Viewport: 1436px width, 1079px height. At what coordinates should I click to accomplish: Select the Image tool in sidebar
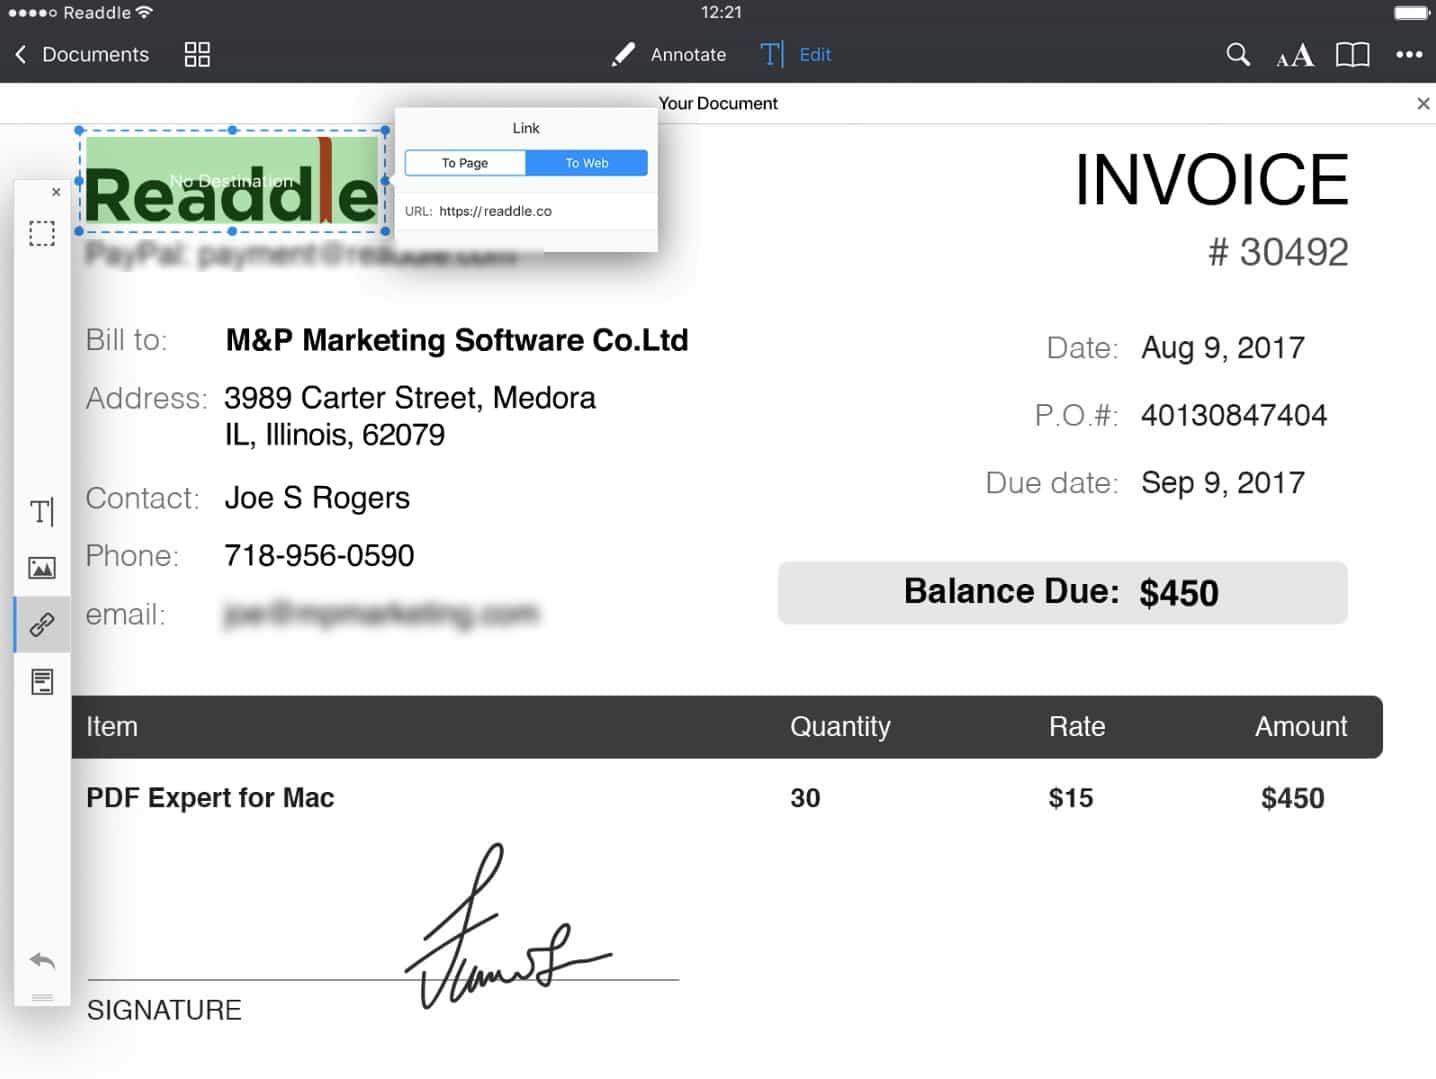click(42, 568)
